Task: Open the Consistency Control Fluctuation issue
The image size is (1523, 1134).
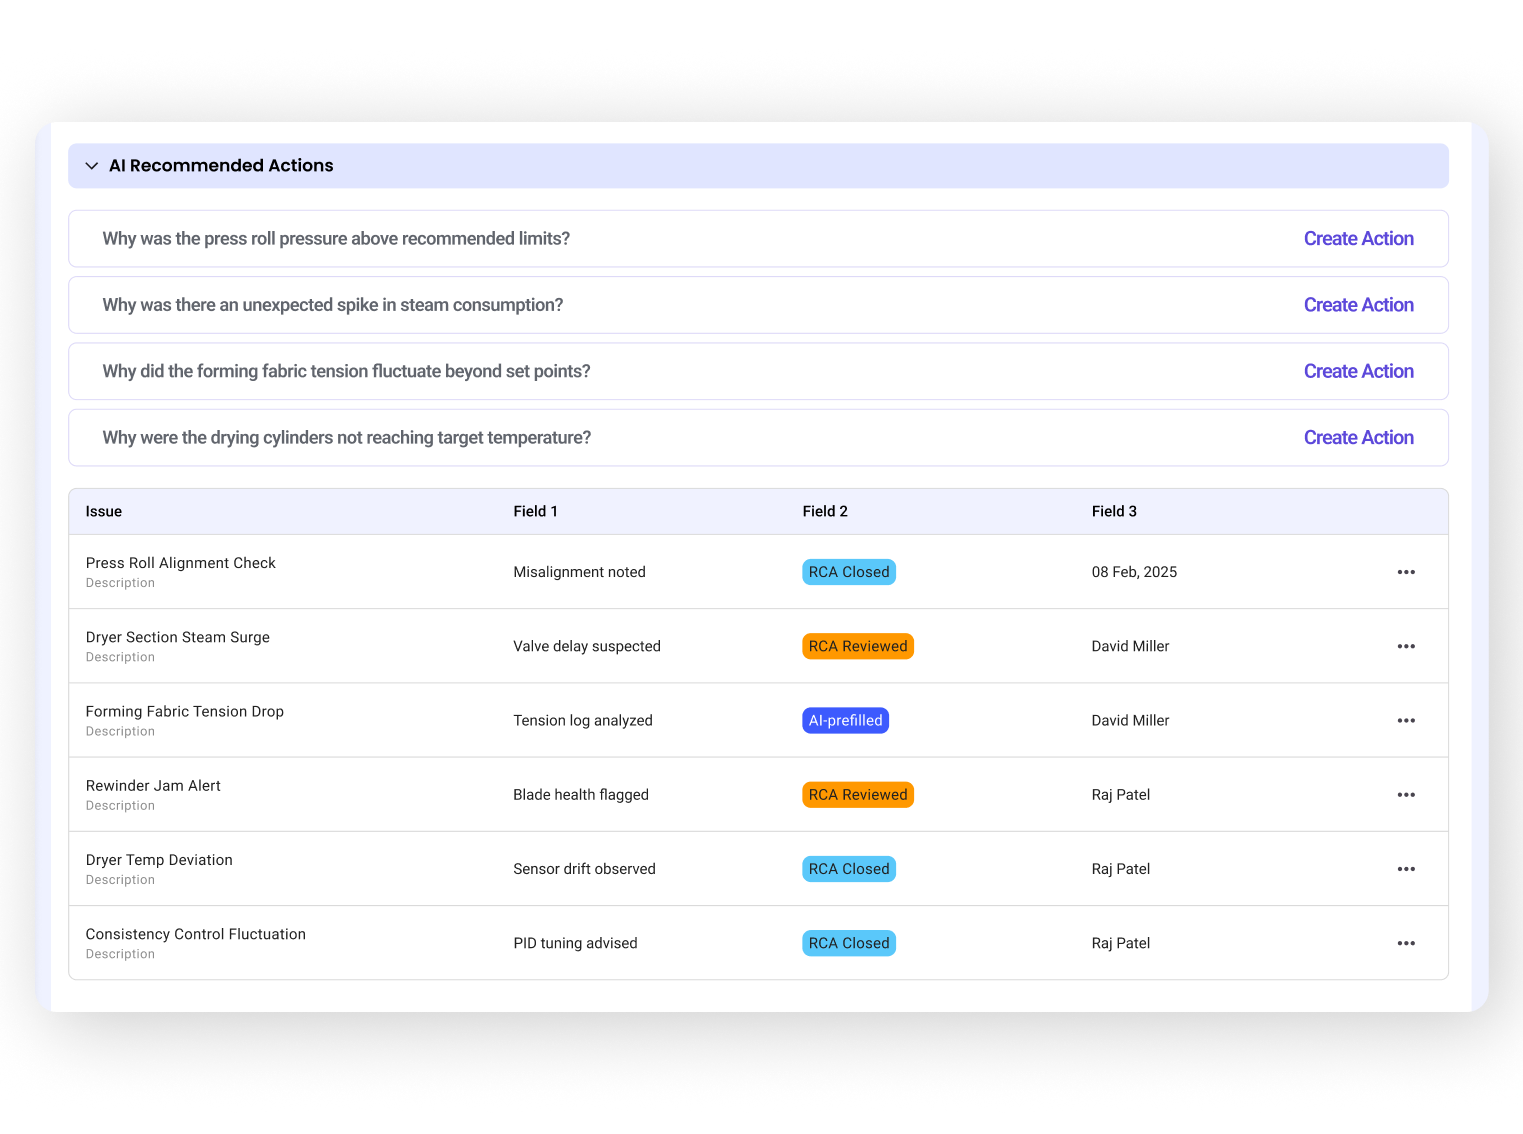Action: click(196, 935)
